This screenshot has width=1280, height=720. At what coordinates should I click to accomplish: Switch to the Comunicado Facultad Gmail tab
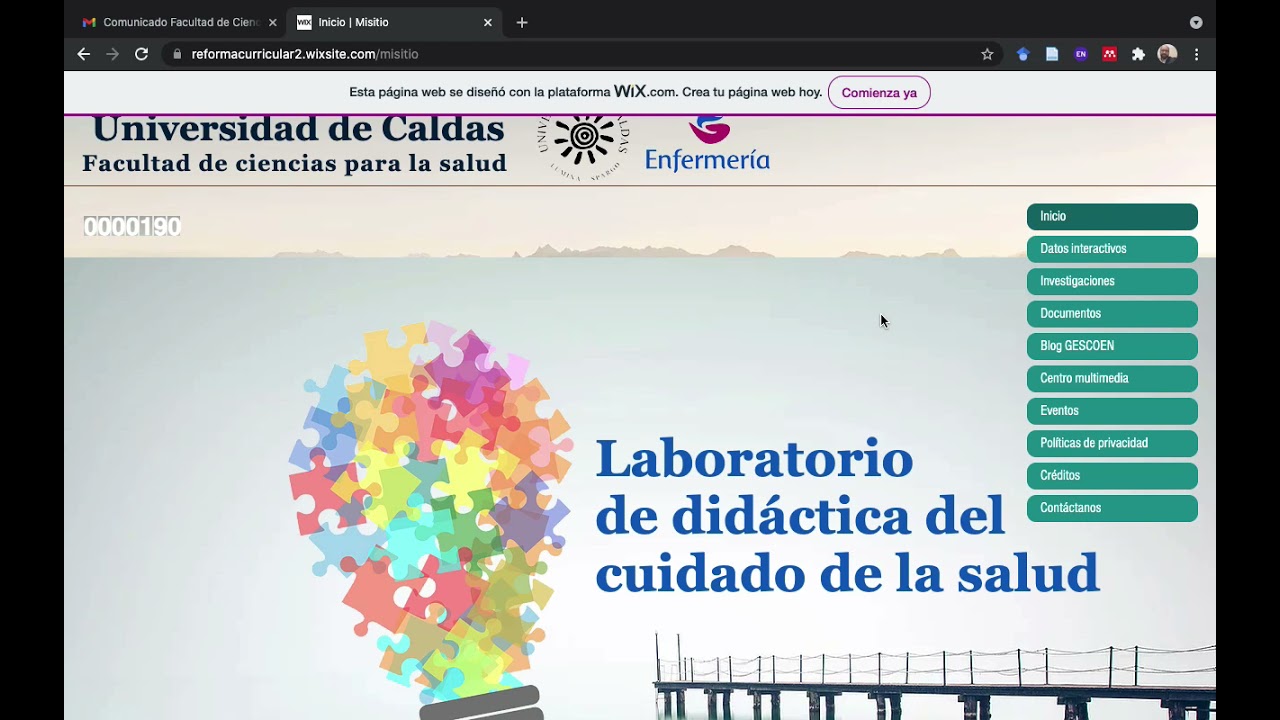pos(179,22)
